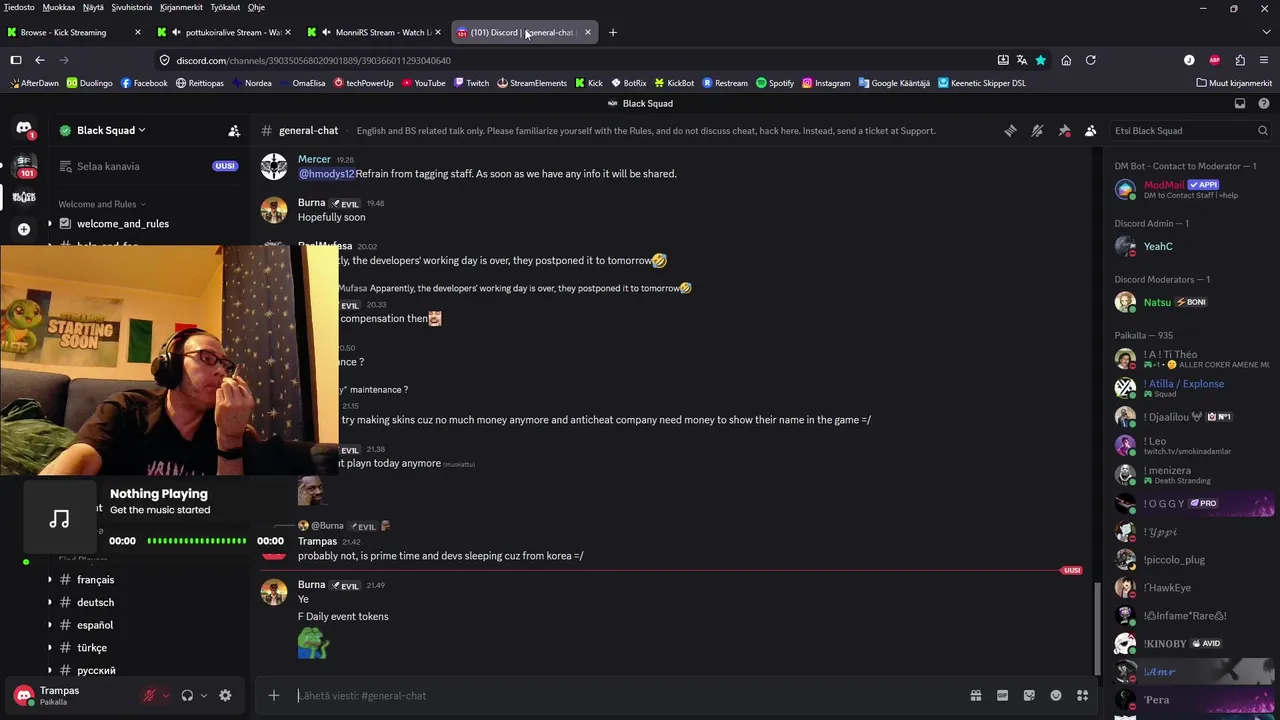
Task: Open the Discord inbox icon
Action: 1240,104
